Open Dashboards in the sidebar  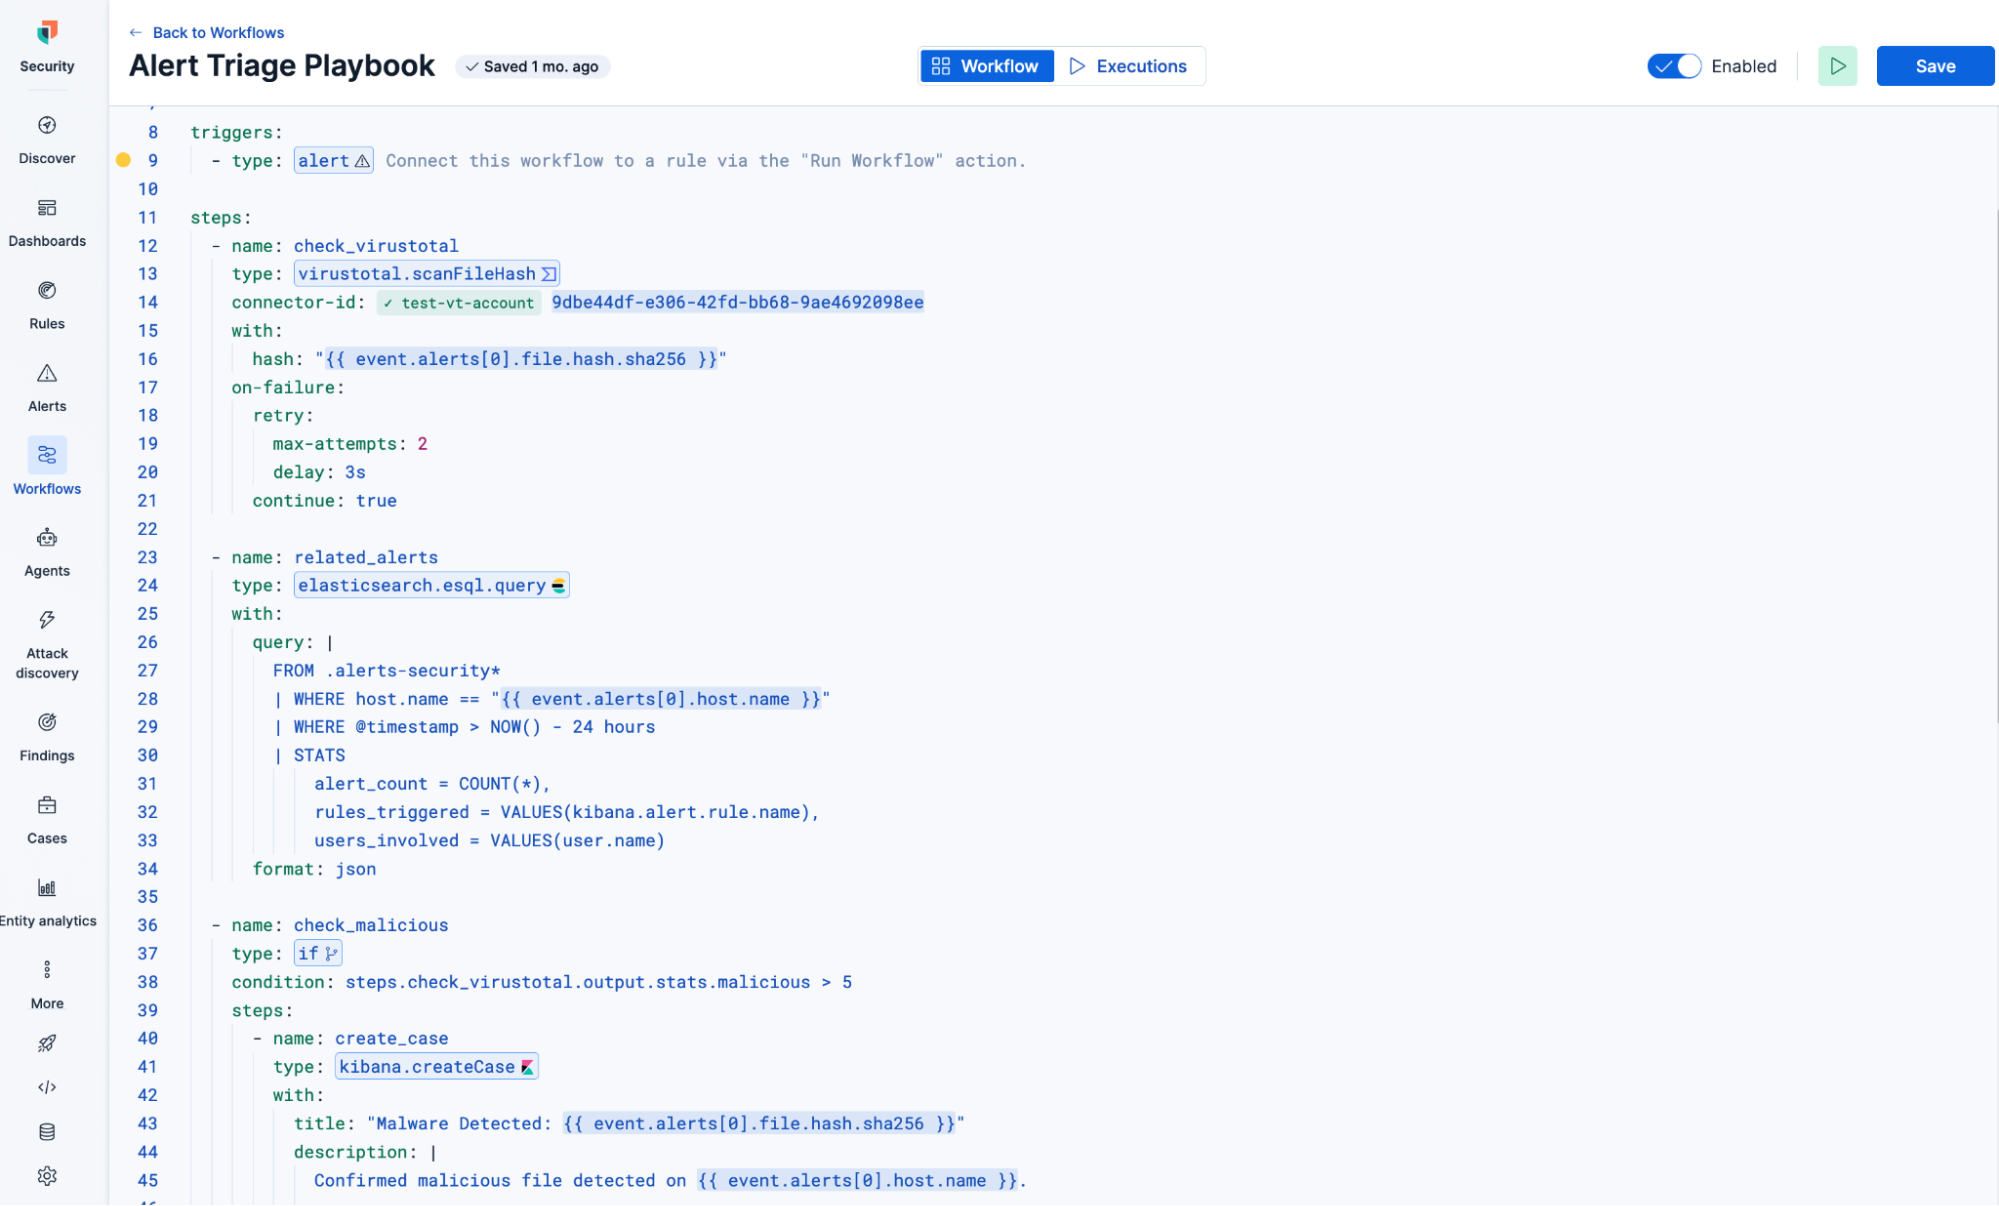[47, 222]
